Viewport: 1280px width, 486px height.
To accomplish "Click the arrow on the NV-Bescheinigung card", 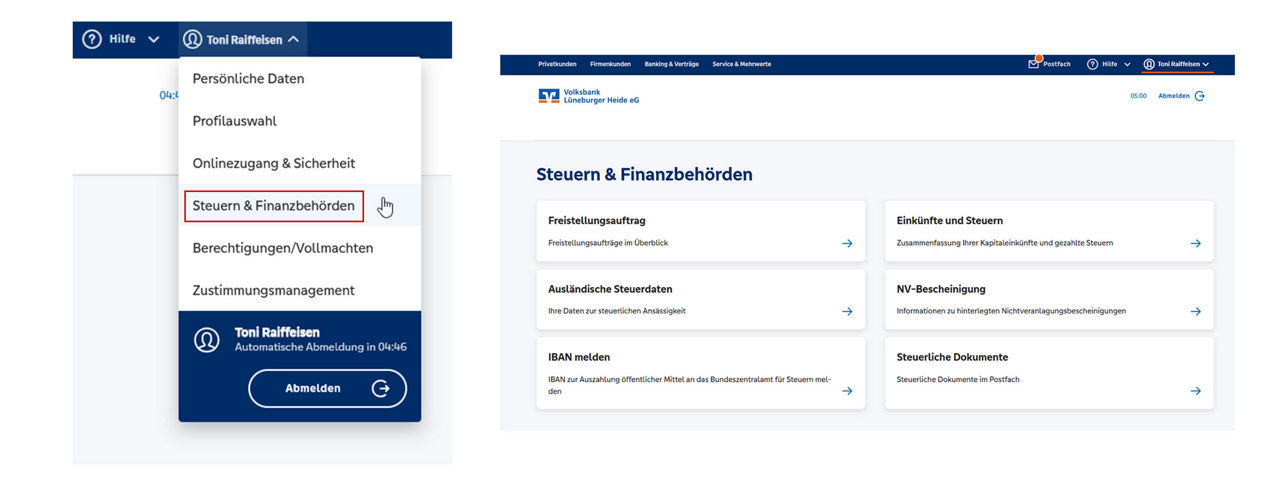I will pyautogui.click(x=1196, y=311).
